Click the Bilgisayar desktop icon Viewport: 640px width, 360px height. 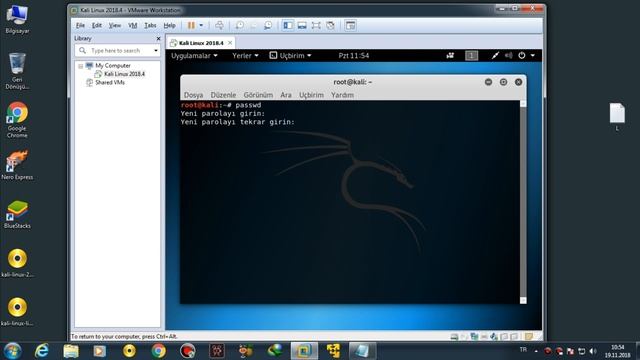tap(17, 20)
